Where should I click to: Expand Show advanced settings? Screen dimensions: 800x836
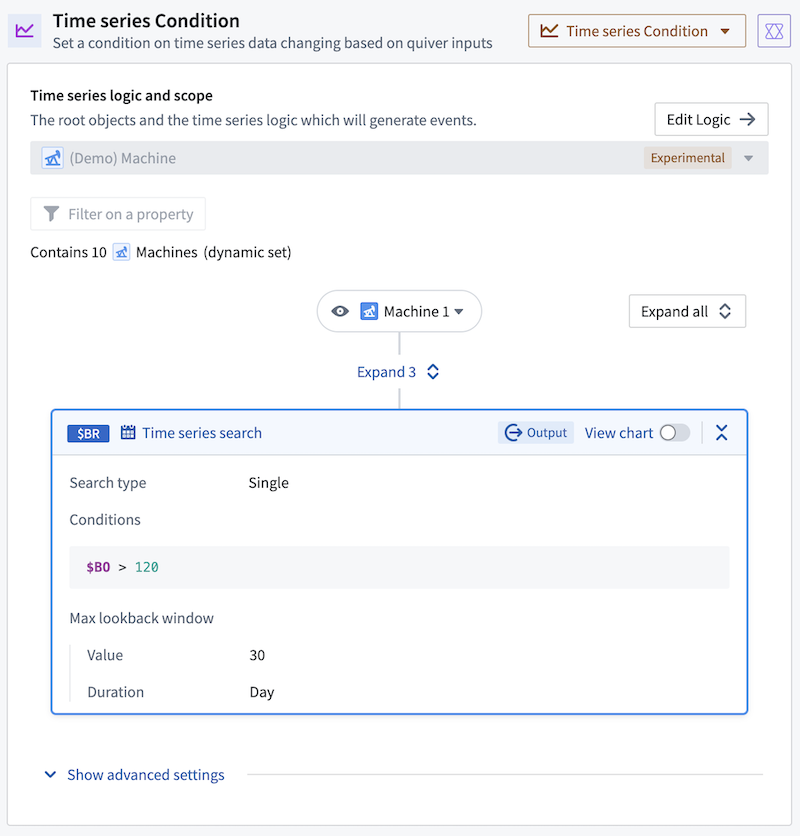[135, 775]
